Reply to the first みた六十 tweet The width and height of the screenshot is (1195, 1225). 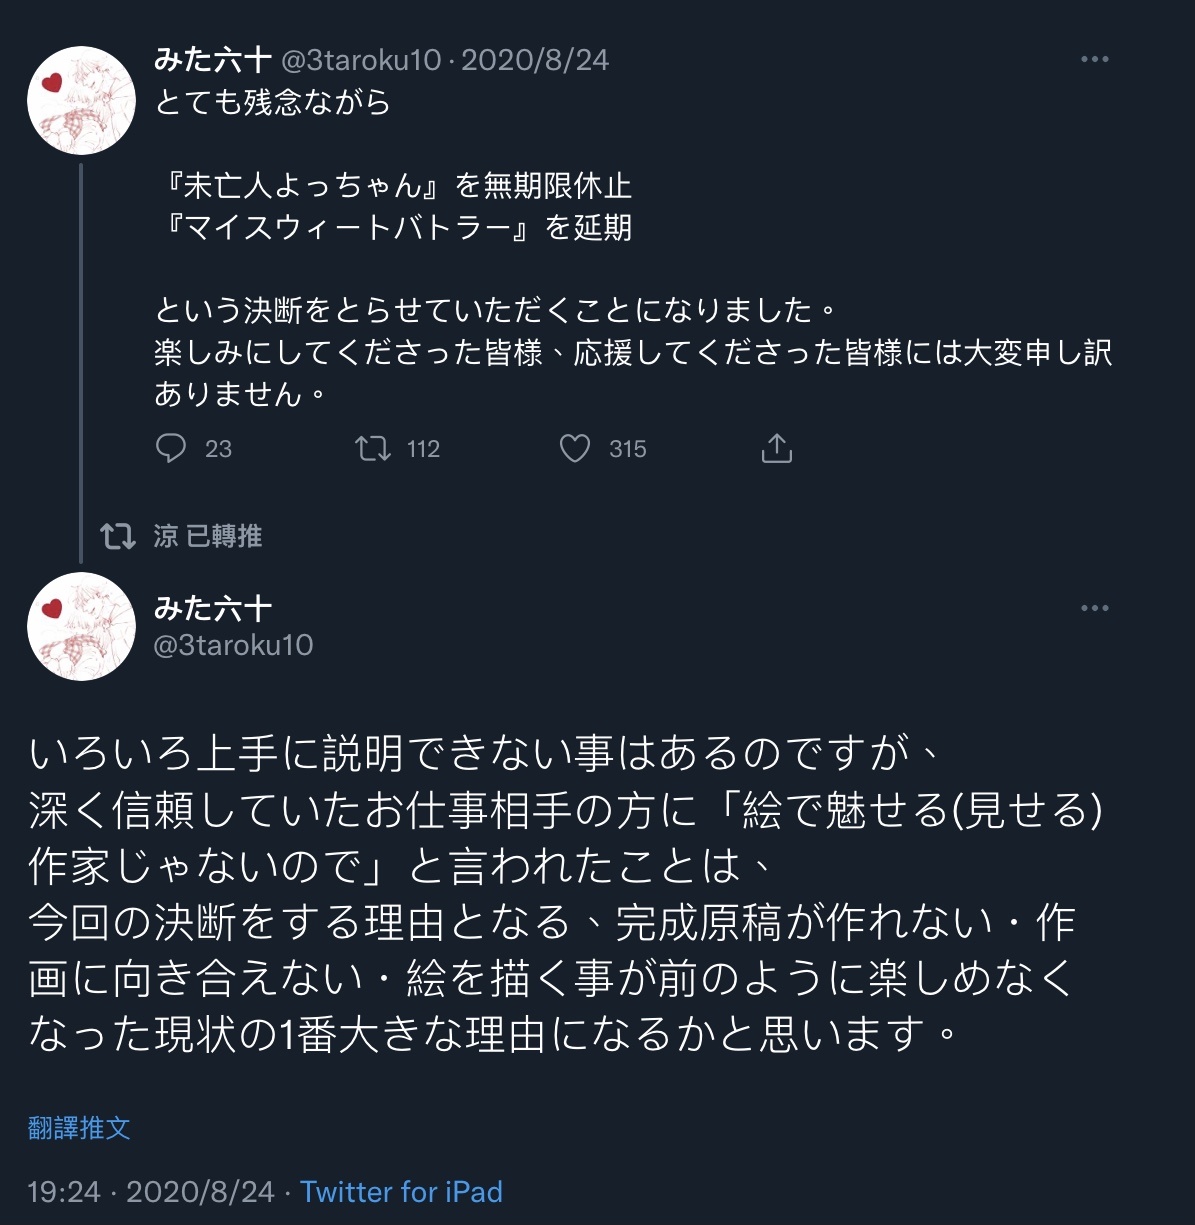[172, 448]
